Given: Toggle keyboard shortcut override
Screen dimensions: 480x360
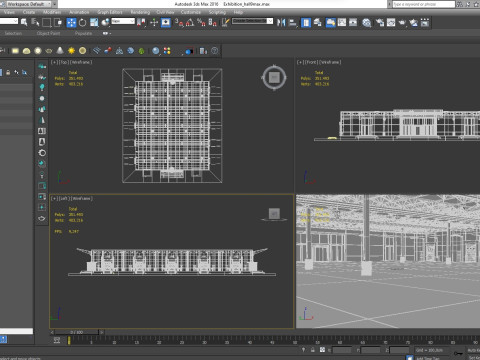Looking at the screenshot, I should tap(166, 22).
